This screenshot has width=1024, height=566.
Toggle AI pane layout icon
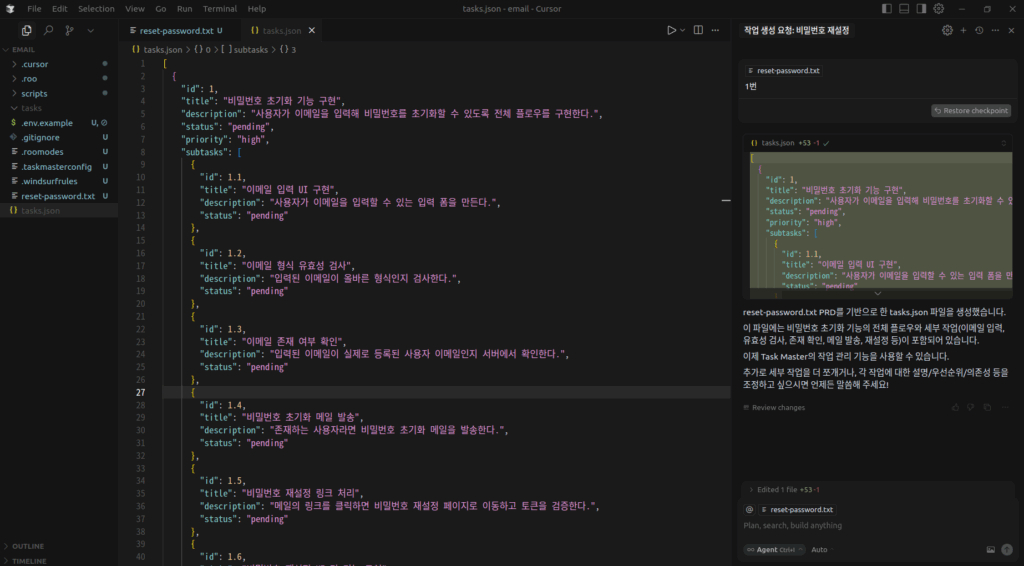[921, 8]
